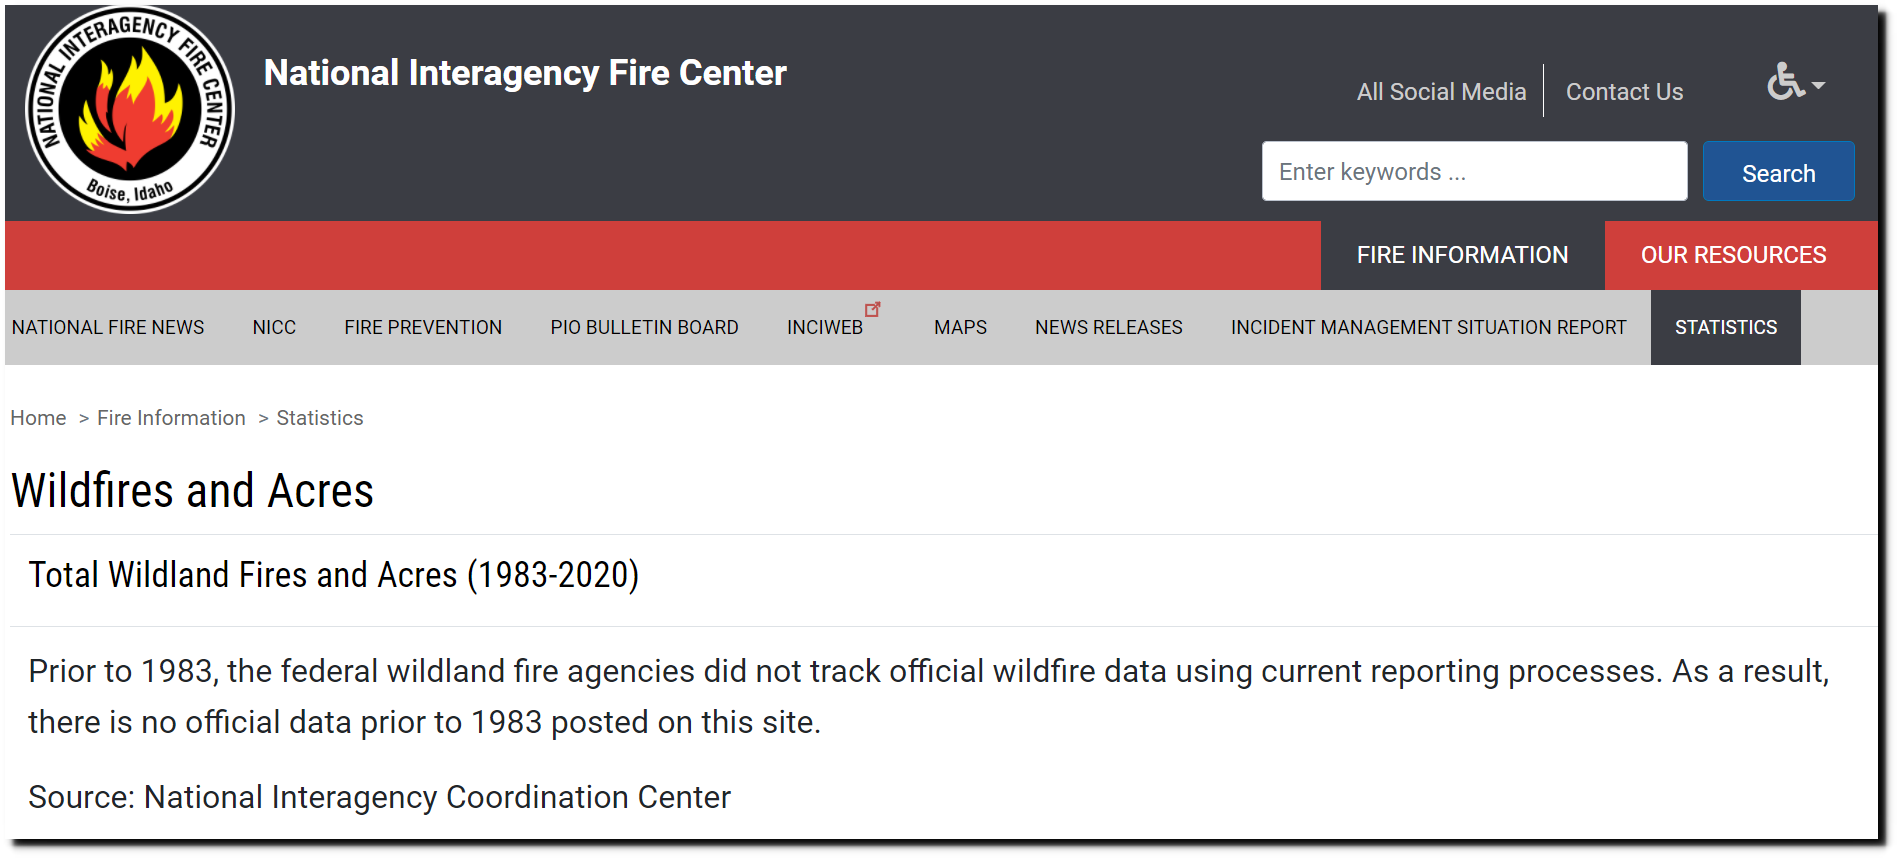
Task: Switch to the Our Resources tab
Action: coord(1733,255)
